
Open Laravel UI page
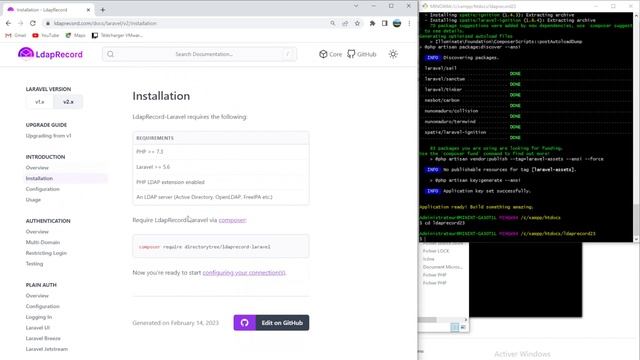click(38, 328)
